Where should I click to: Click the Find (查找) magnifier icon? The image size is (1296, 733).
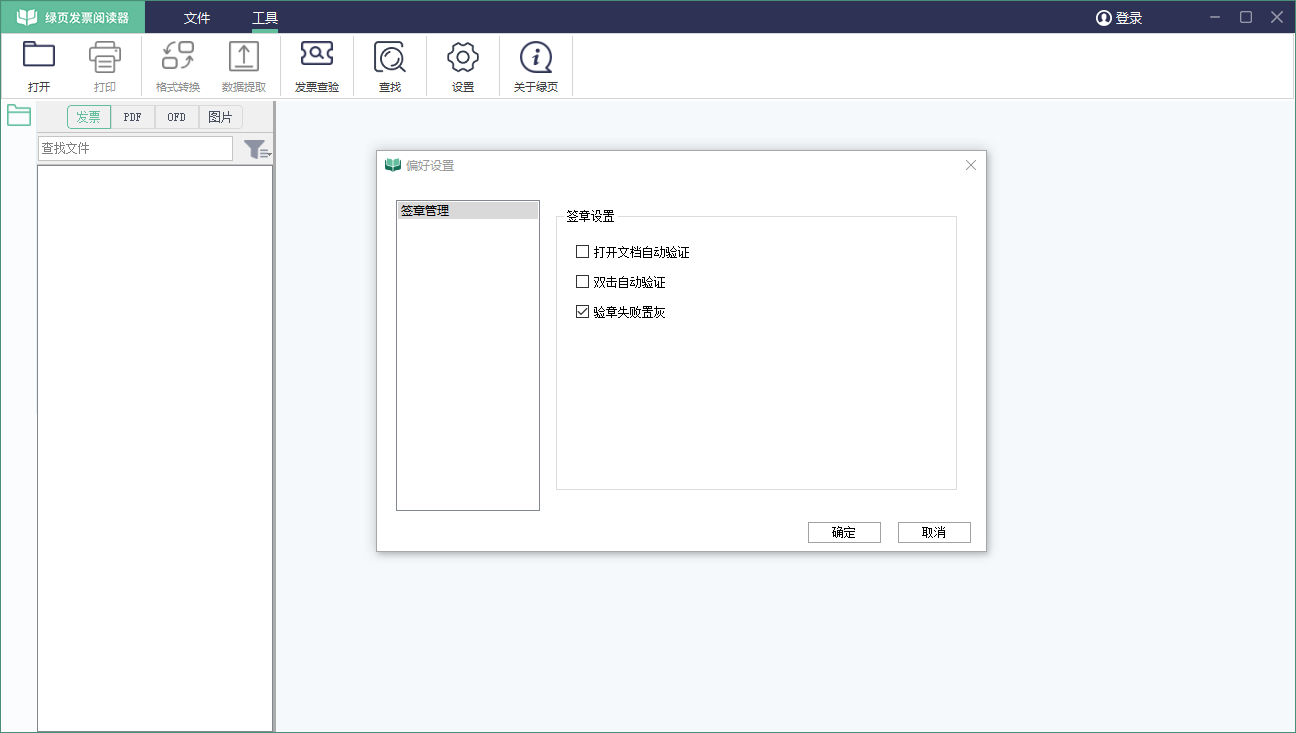[390, 56]
